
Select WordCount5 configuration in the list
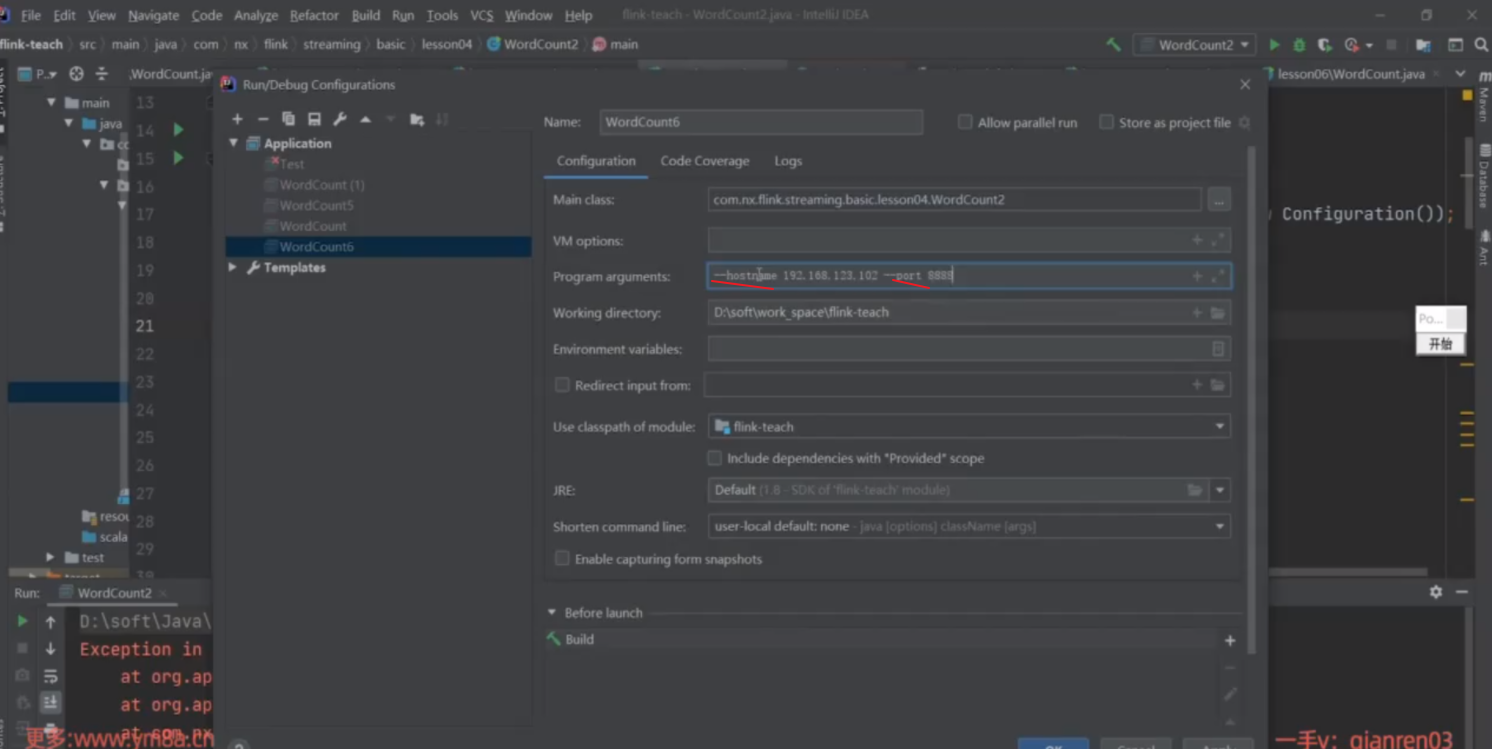click(316, 205)
